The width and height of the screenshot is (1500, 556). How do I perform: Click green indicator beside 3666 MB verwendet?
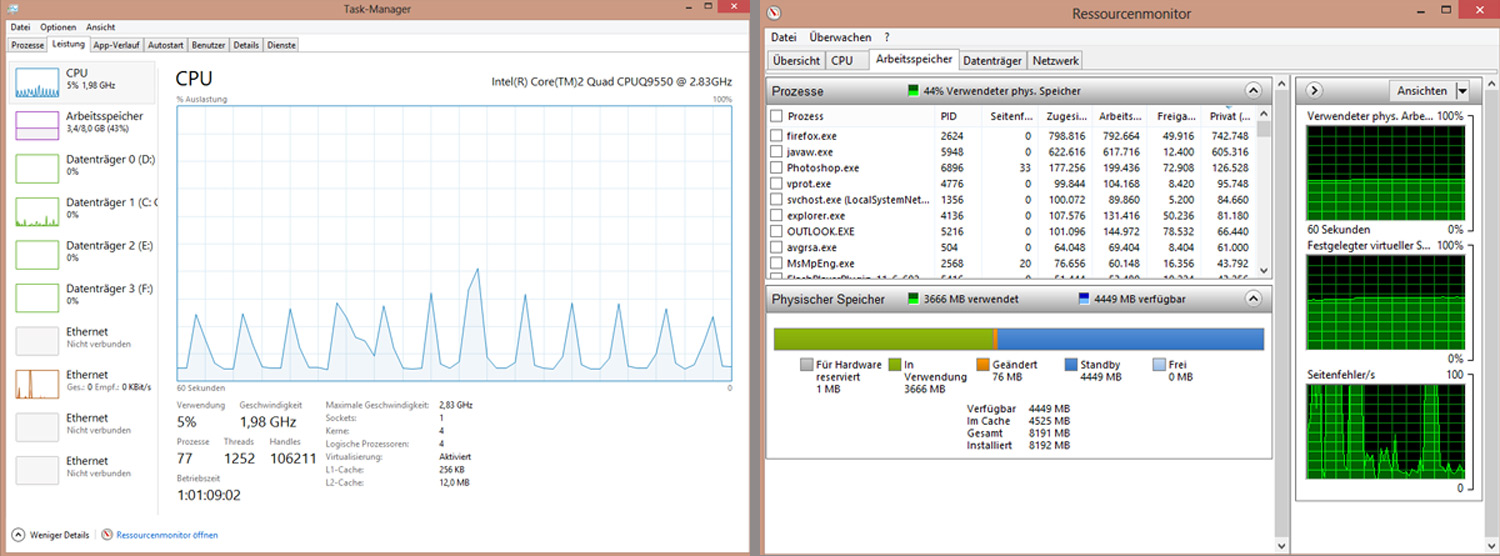tap(912, 299)
